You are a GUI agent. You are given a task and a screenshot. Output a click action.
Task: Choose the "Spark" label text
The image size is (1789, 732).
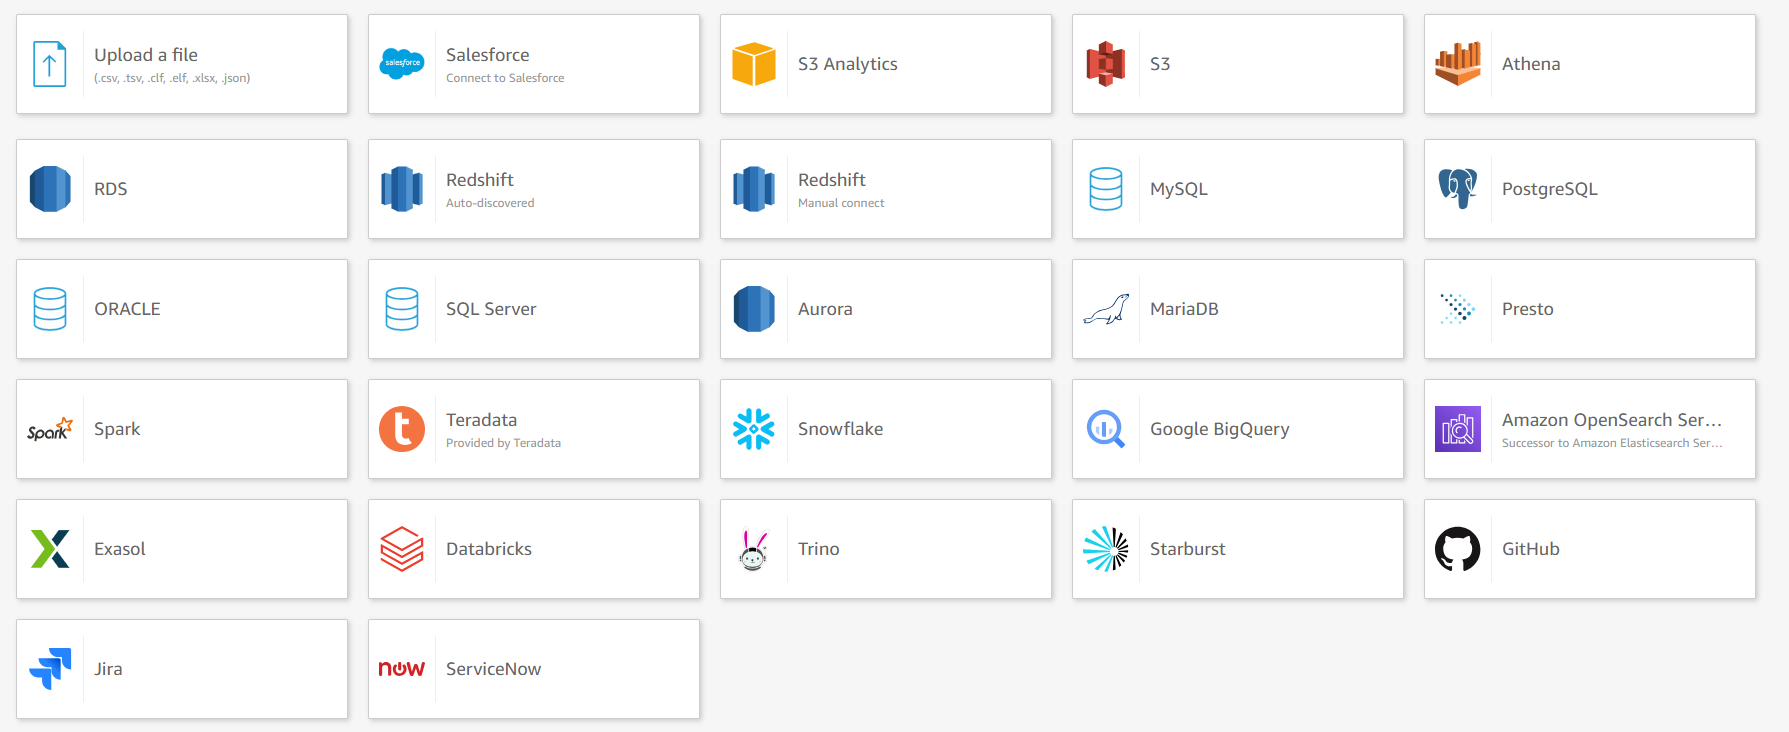117,429
